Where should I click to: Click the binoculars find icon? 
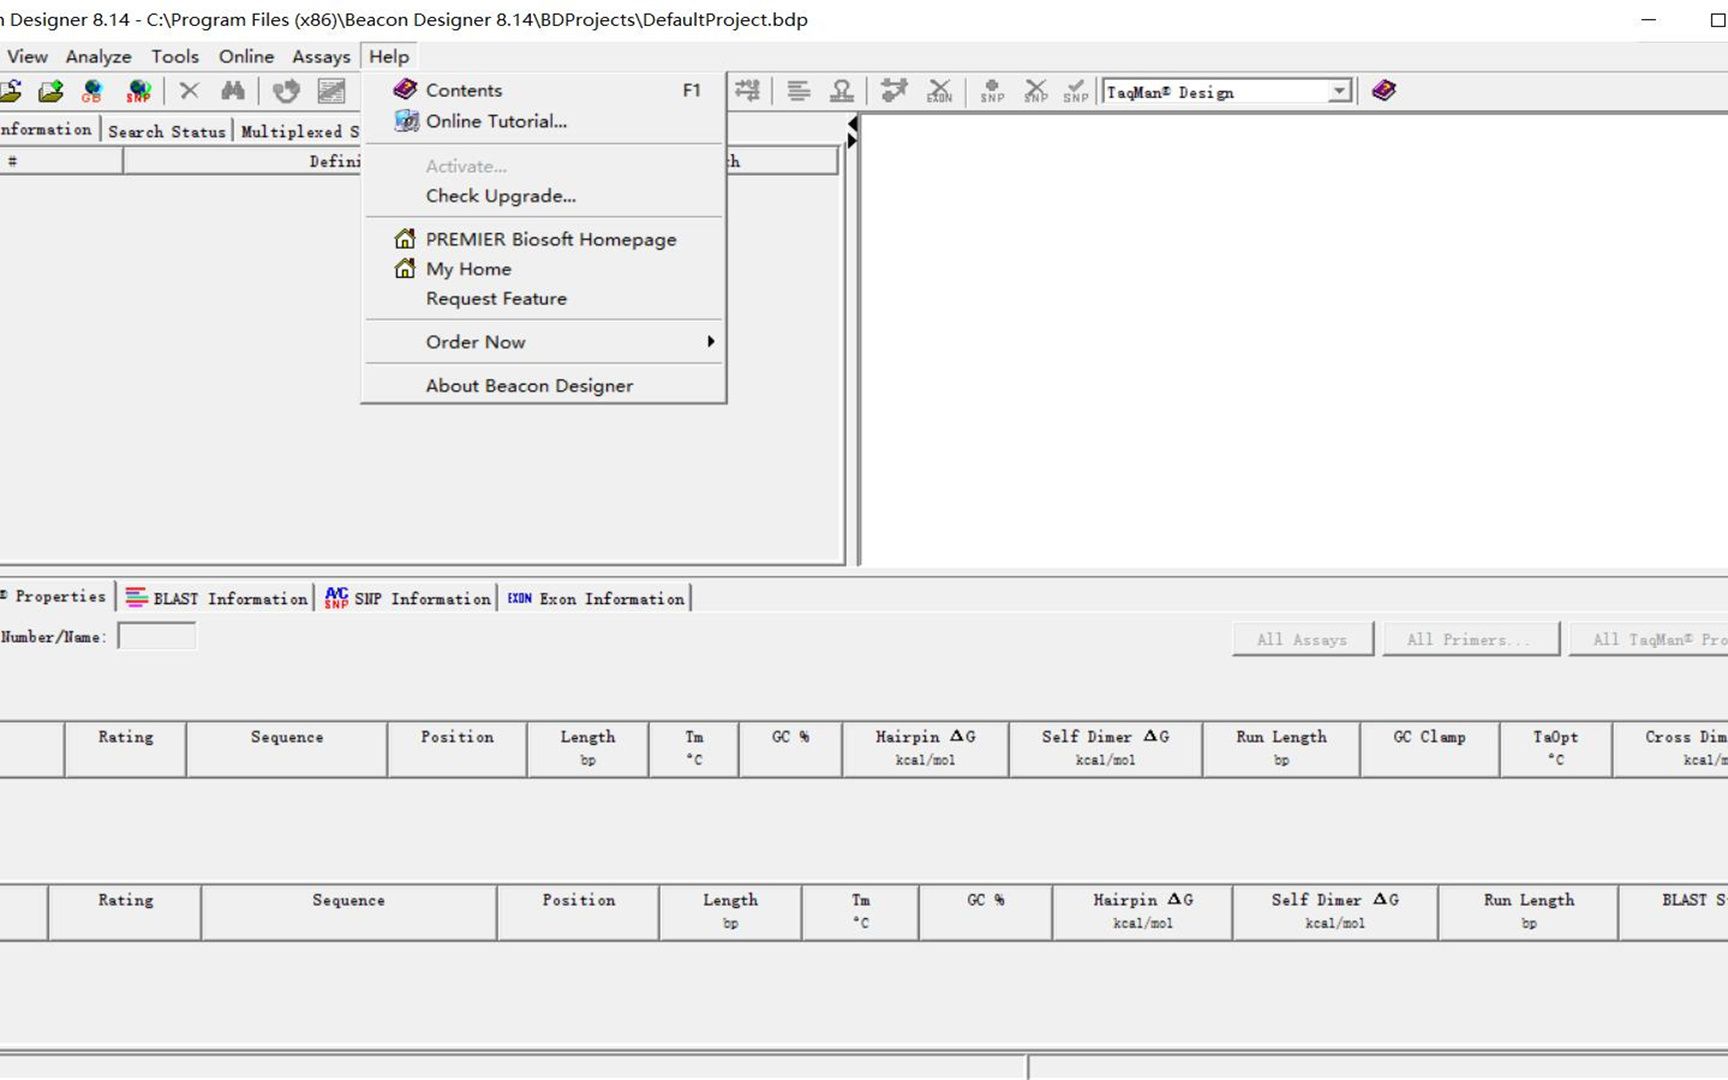[233, 91]
